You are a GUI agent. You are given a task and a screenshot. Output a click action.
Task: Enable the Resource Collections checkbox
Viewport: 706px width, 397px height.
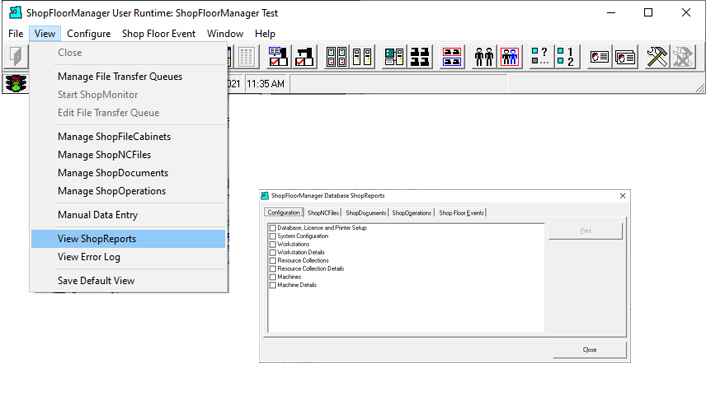[272, 260]
